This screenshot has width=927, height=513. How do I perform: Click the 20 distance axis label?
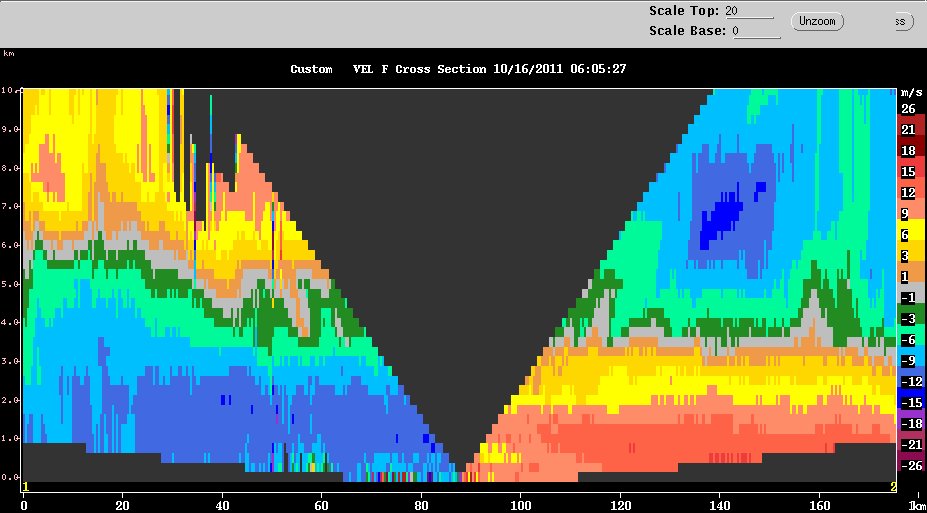tap(122, 505)
